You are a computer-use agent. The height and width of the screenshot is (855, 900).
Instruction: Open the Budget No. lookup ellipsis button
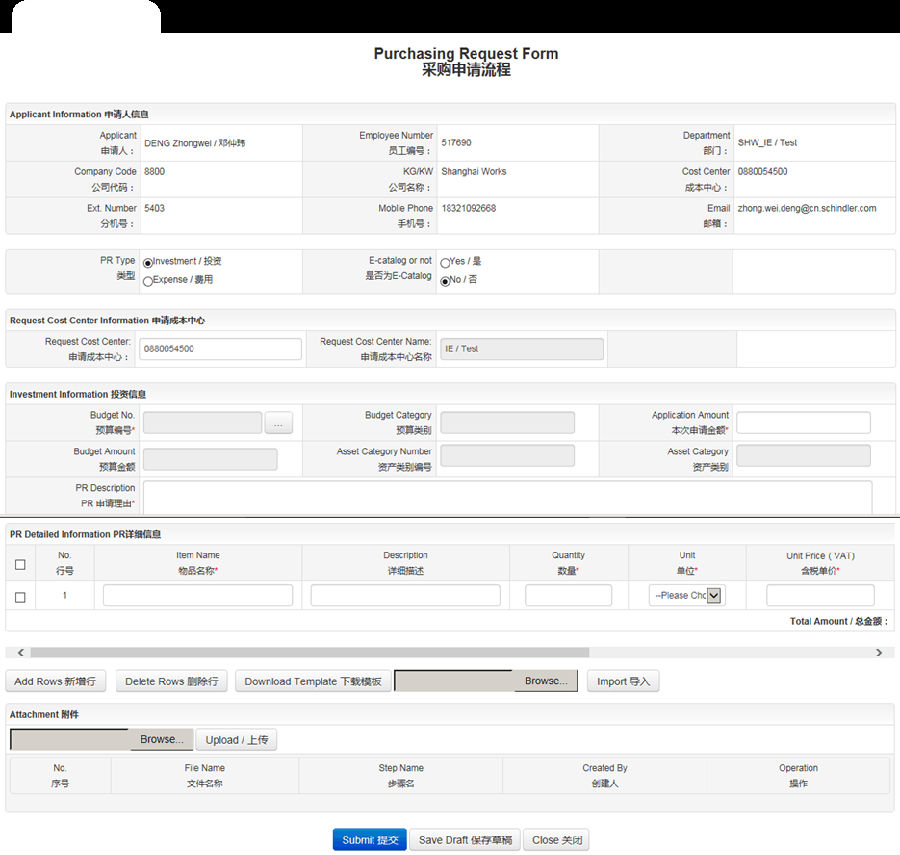(x=278, y=423)
